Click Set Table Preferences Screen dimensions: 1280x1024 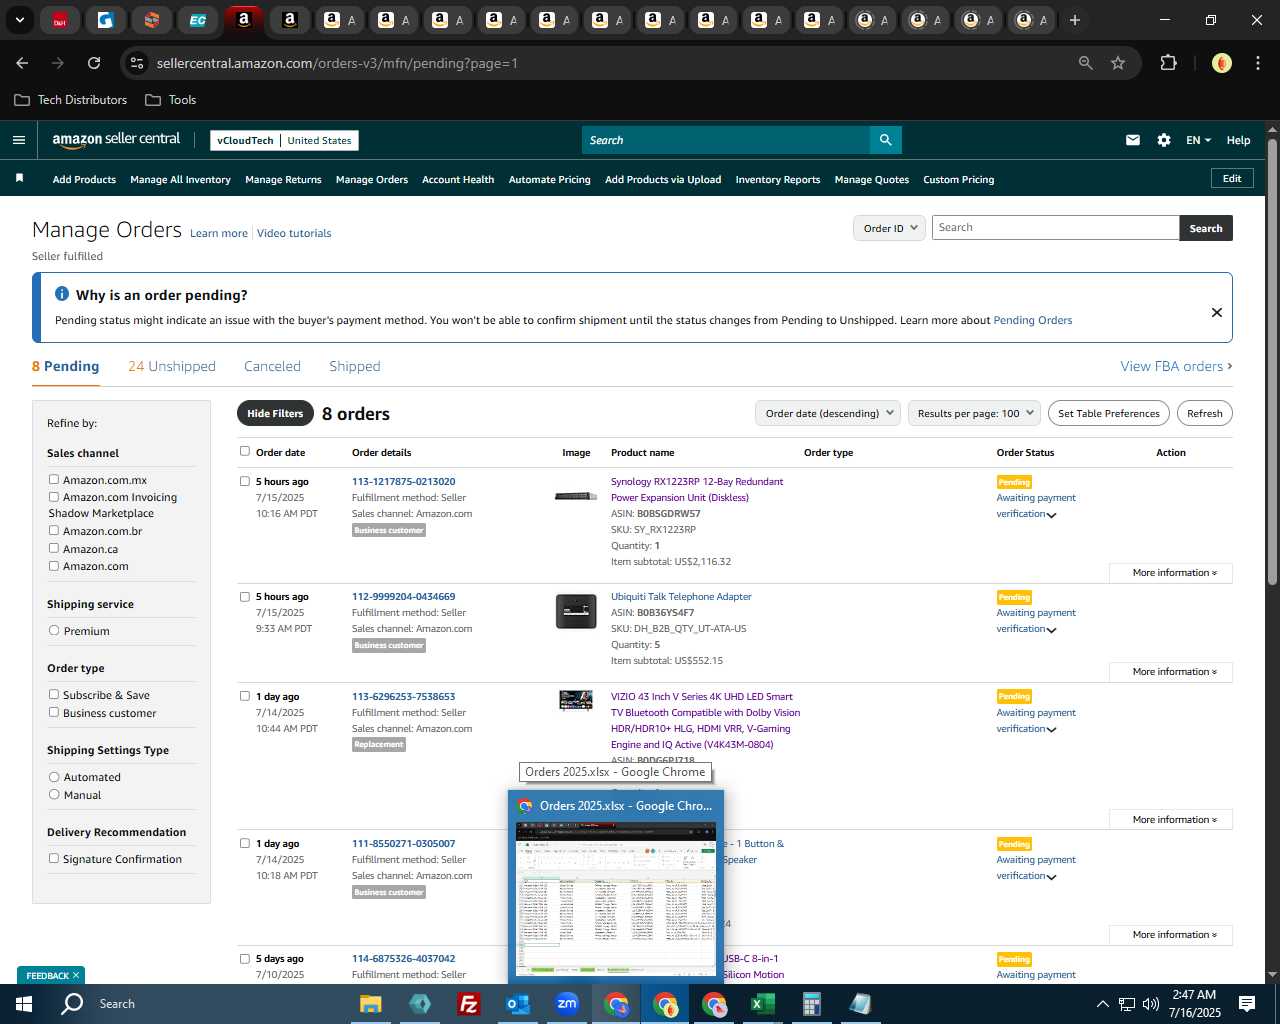(1109, 413)
